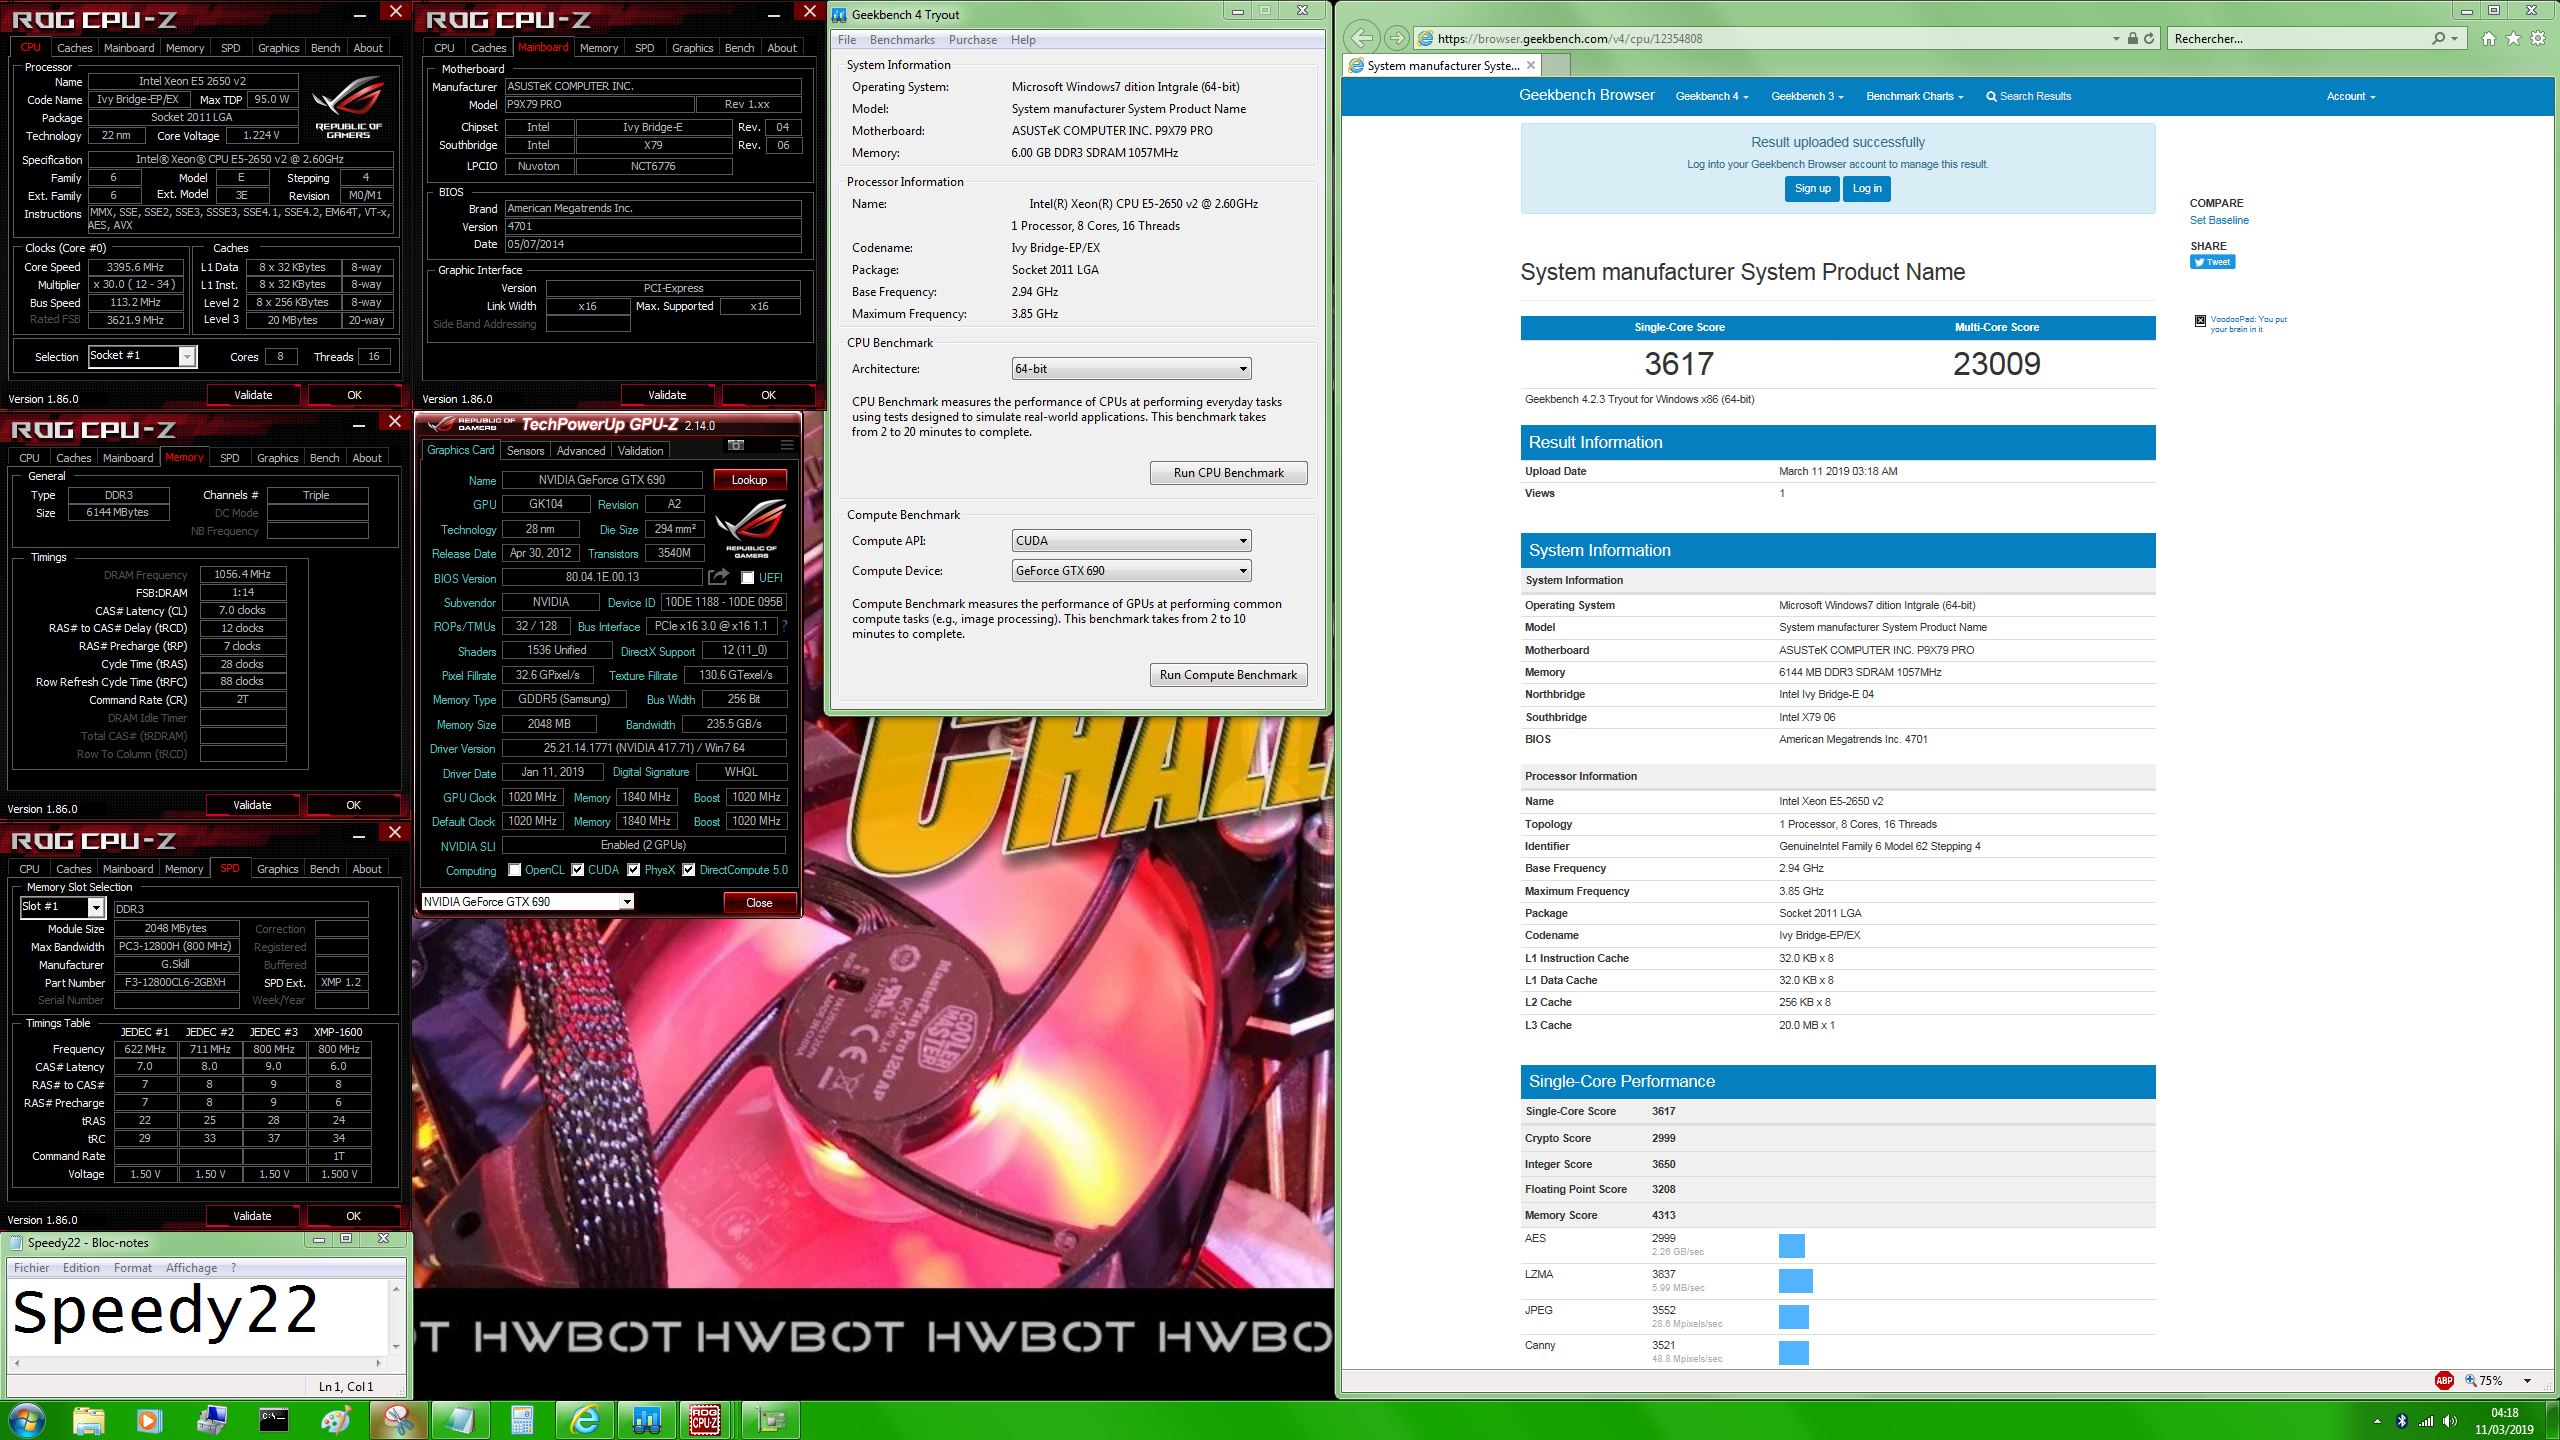Open the Compute Device GeForce GTX 690 dropdown

pos(1131,570)
